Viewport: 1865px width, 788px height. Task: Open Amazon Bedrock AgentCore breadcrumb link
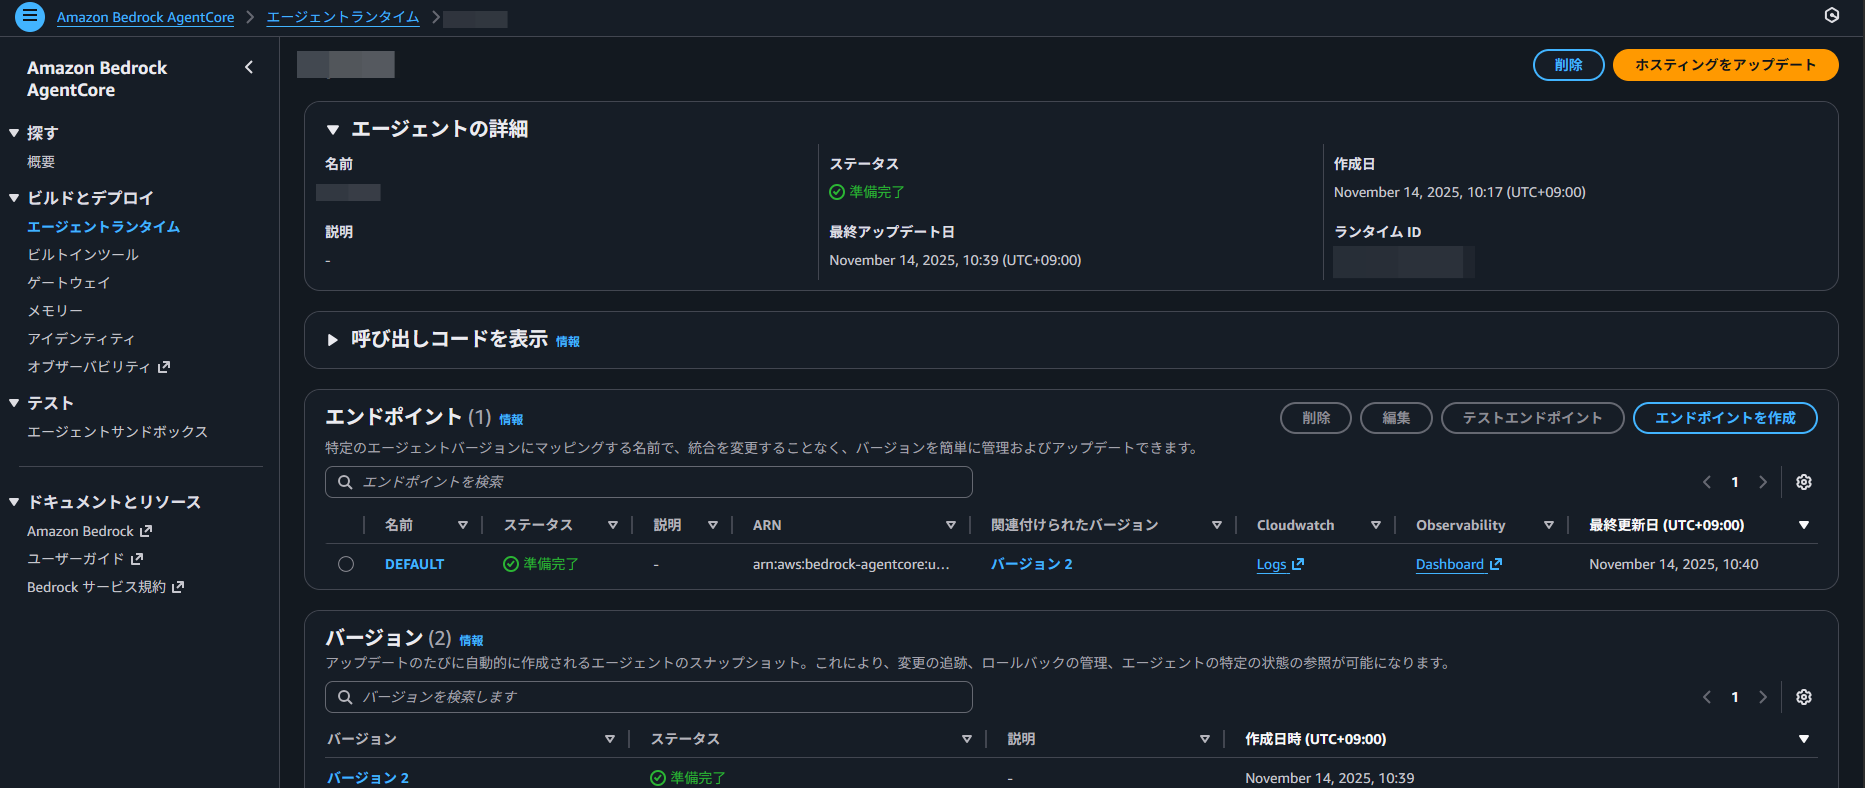146,17
